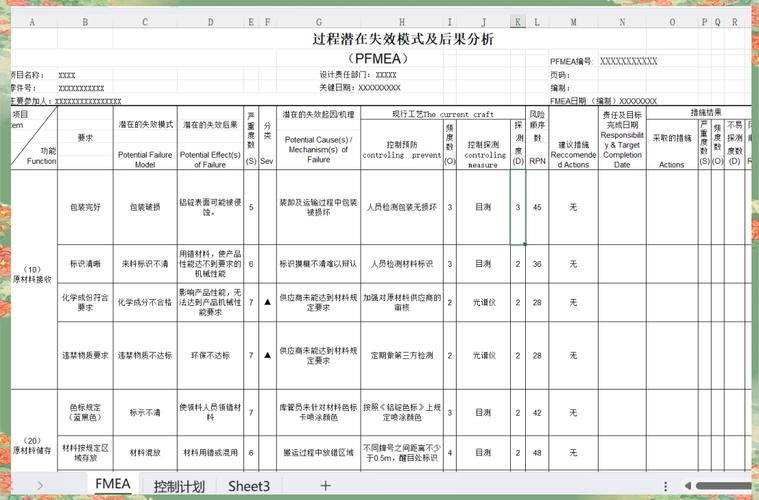Click 标识清晰 cell
The height and width of the screenshot is (500, 759).
pyautogui.click(x=85, y=264)
